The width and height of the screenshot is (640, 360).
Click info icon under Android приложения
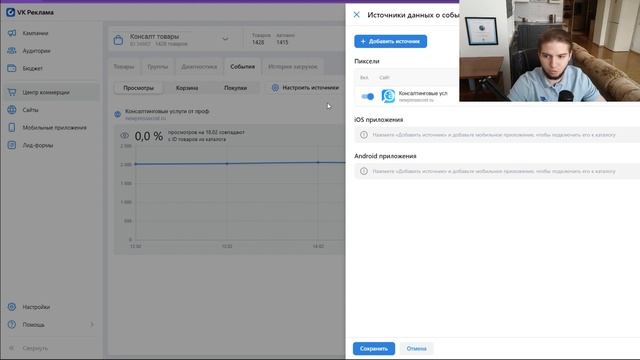coord(364,171)
